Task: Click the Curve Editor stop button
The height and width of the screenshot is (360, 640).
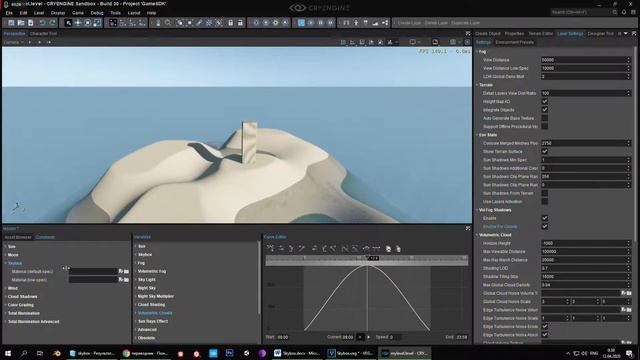Action: coord(360,337)
